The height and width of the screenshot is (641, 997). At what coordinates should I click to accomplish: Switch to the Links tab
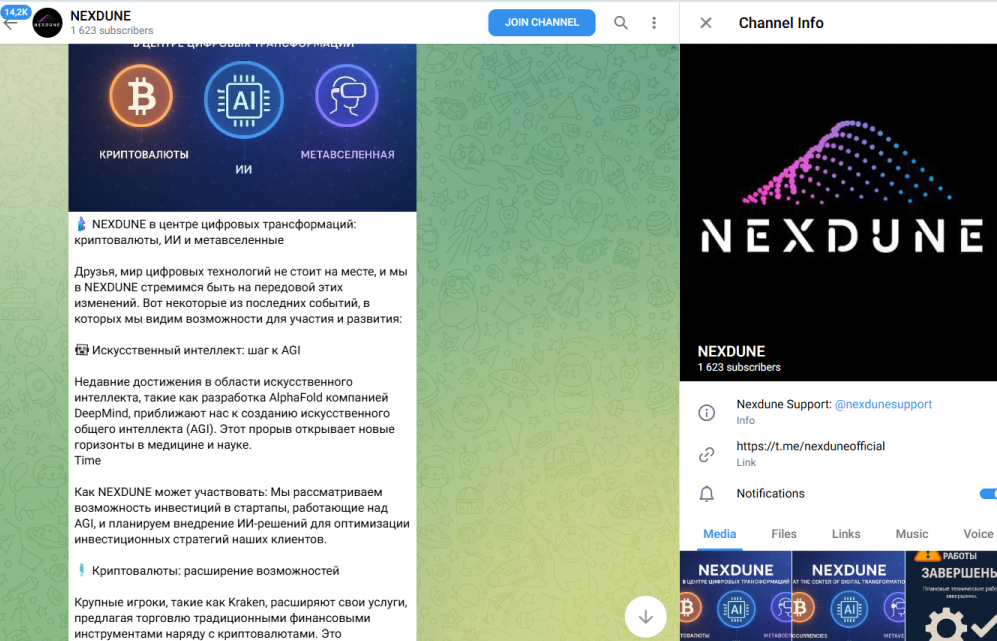click(x=846, y=534)
